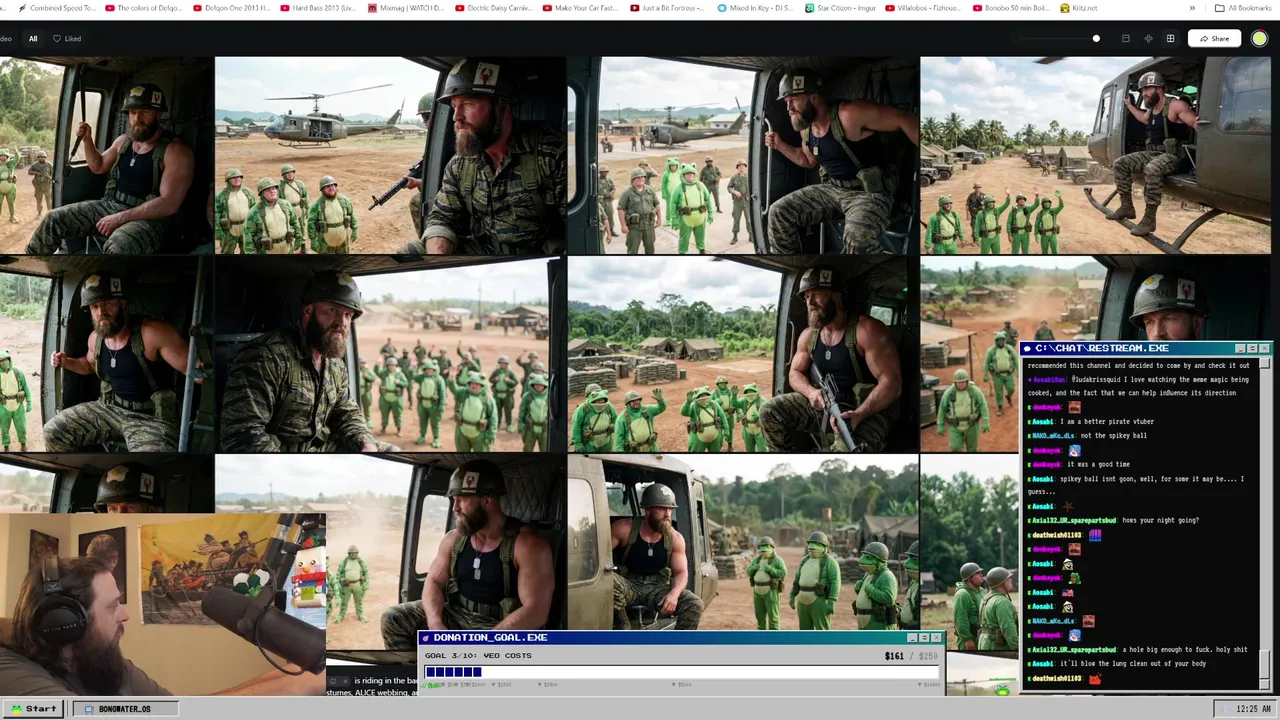Open the 'Combined Speed To...' bookmark
This screenshot has height=720, width=1280.
(x=57, y=8)
